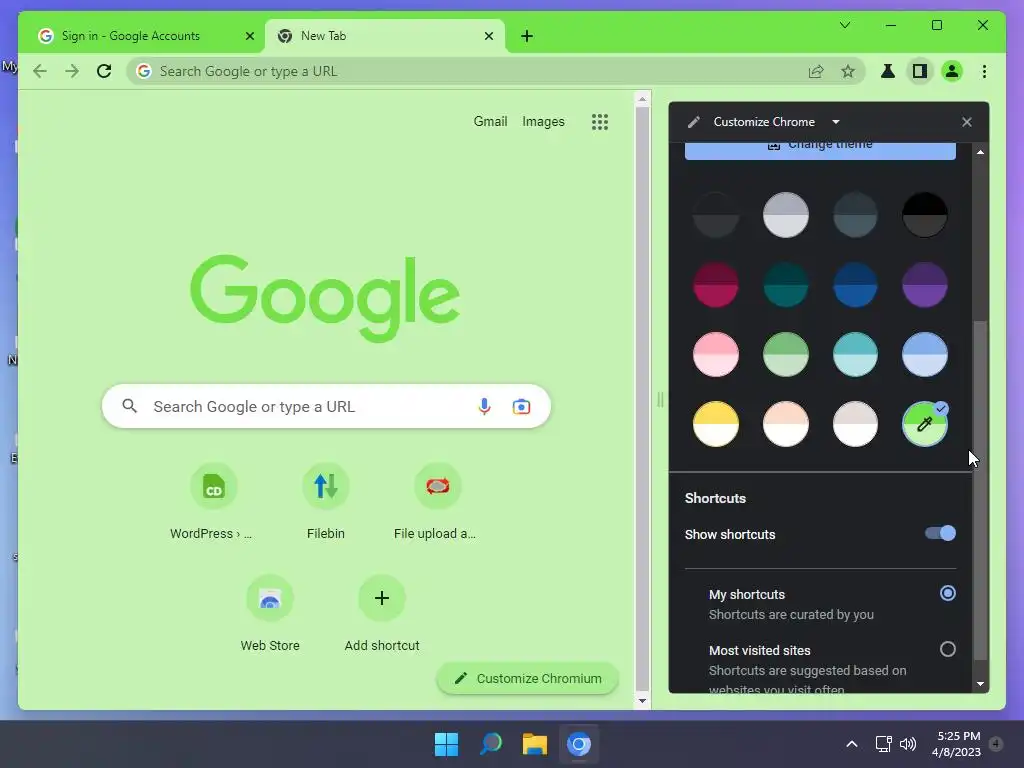Pick the light grey color swatch
This screenshot has height=768, width=1024.
point(786,215)
